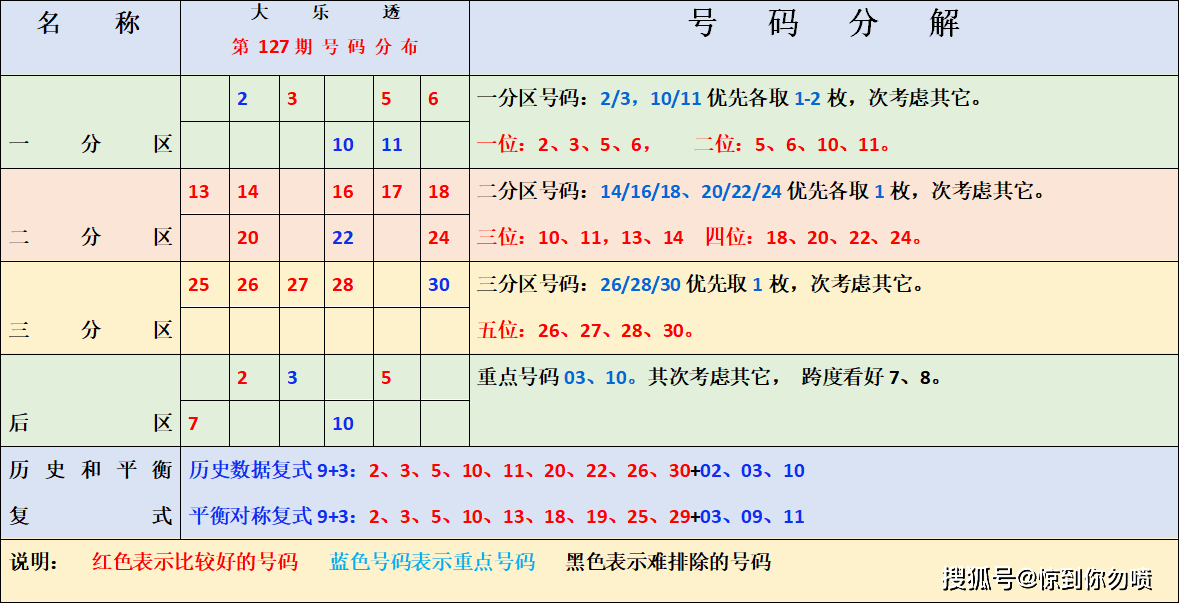Screen dimensions: 1179x604
Task: Click the 二分区 row label
Action: 90,237
